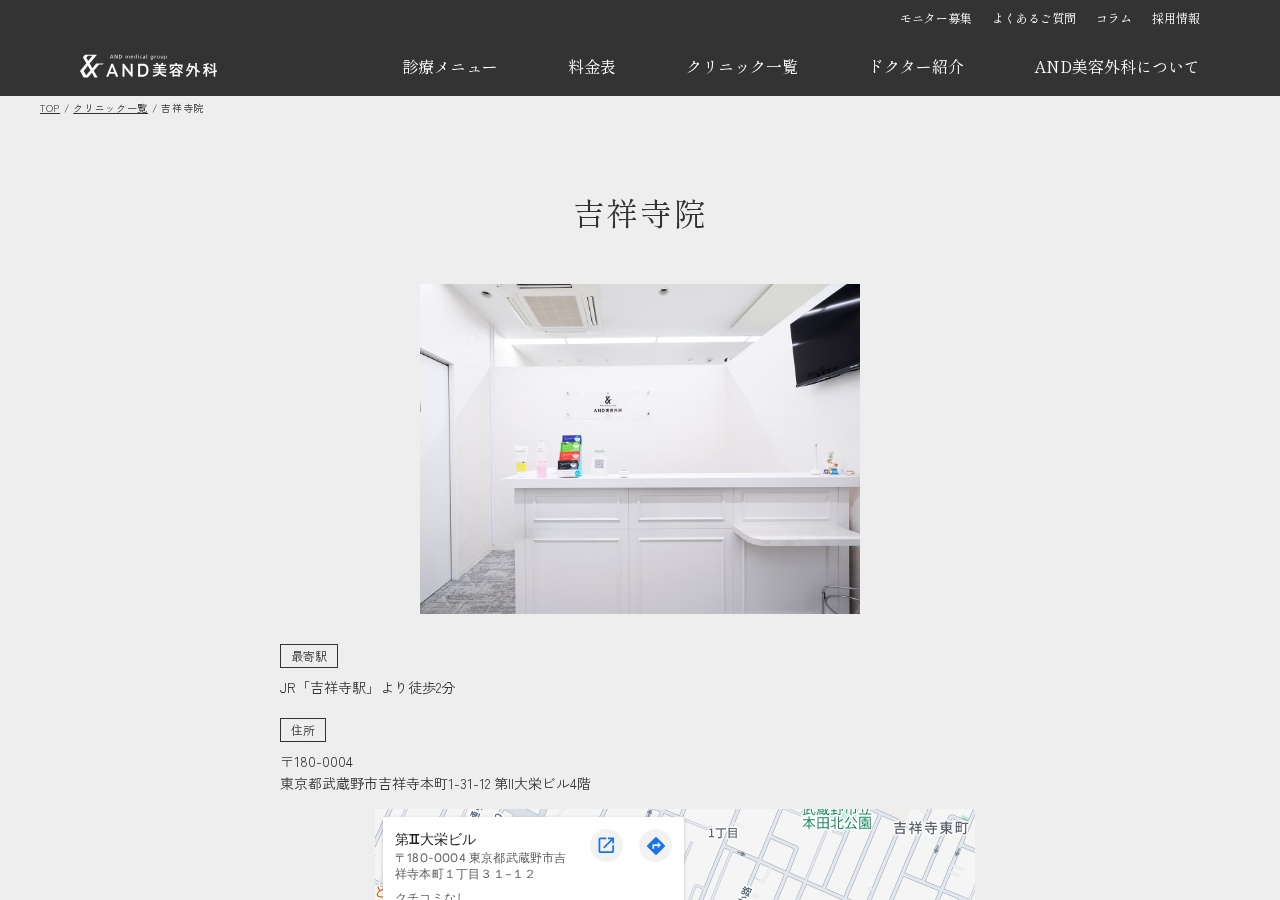Open よくあるご質問 link

tap(1034, 18)
